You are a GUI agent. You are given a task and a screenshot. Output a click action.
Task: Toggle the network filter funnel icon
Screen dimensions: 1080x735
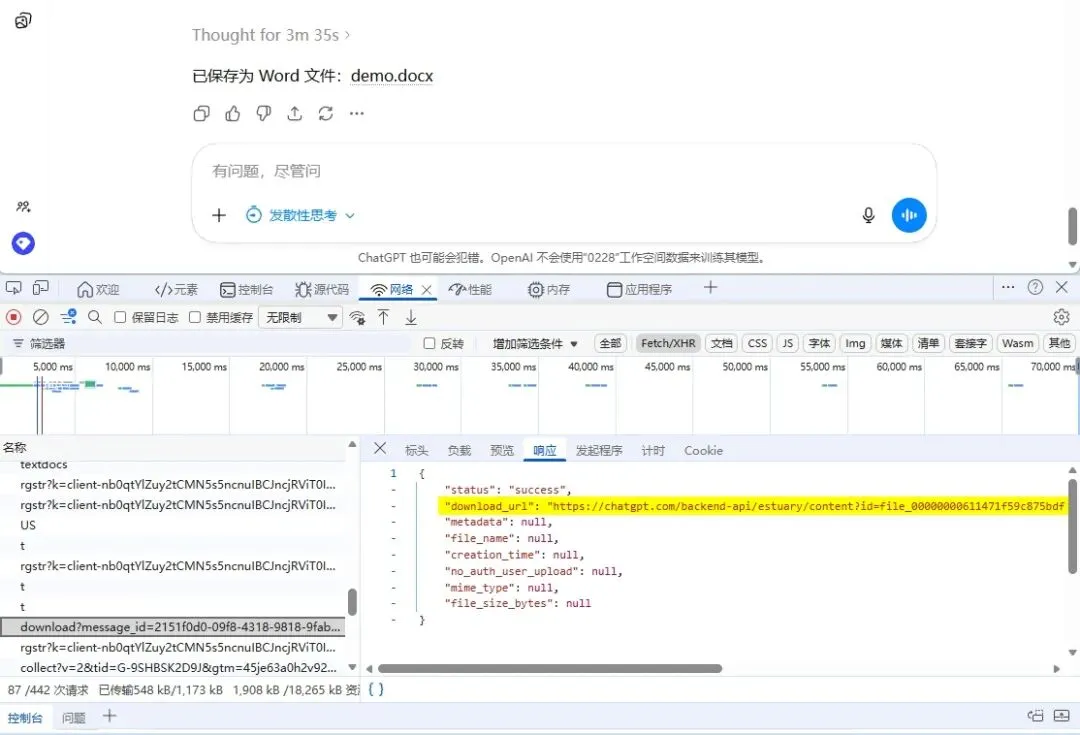coord(68,317)
